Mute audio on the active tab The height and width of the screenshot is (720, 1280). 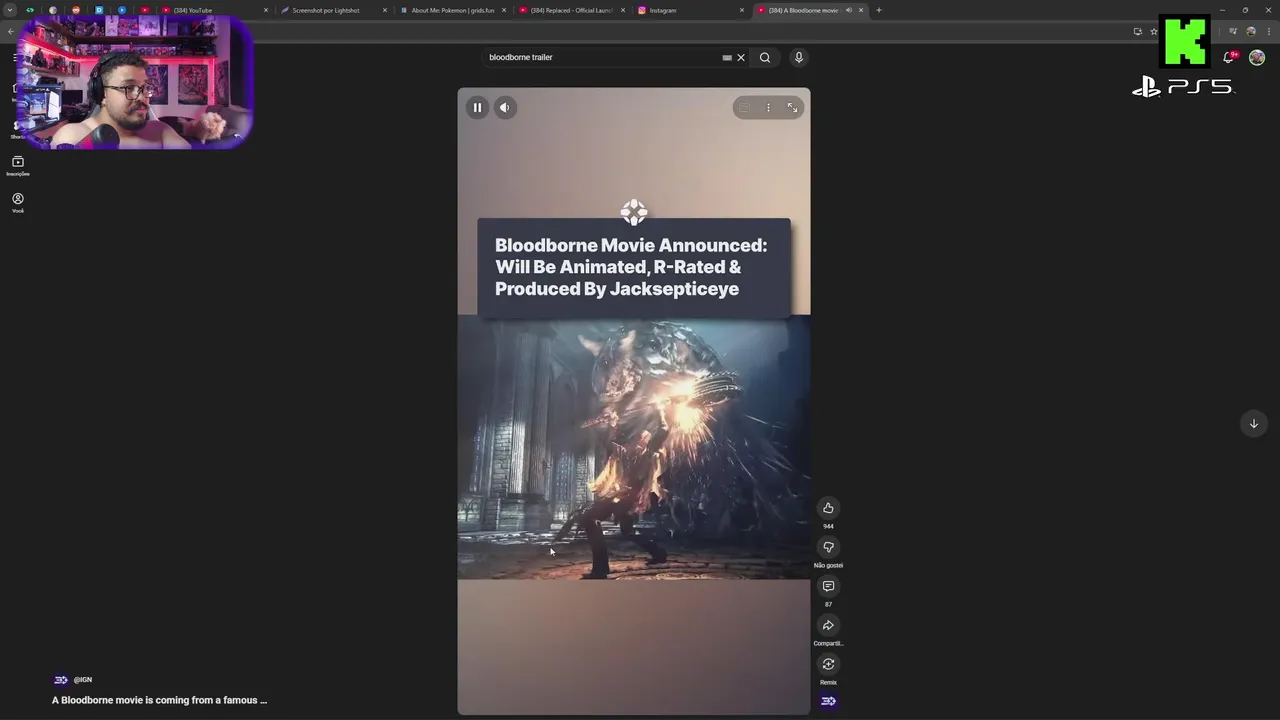tap(848, 10)
